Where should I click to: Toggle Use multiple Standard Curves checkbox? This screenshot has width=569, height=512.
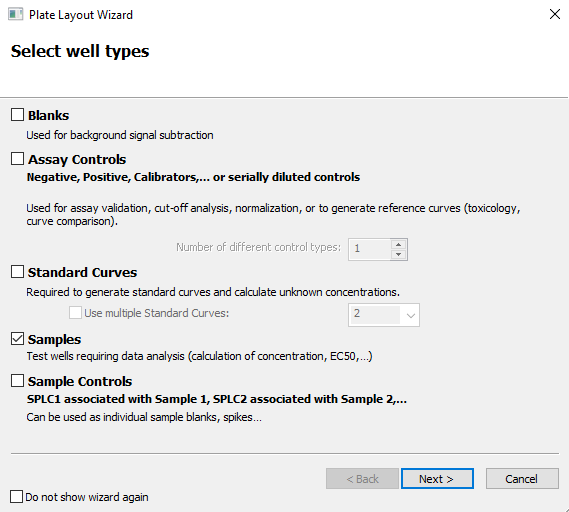75,313
